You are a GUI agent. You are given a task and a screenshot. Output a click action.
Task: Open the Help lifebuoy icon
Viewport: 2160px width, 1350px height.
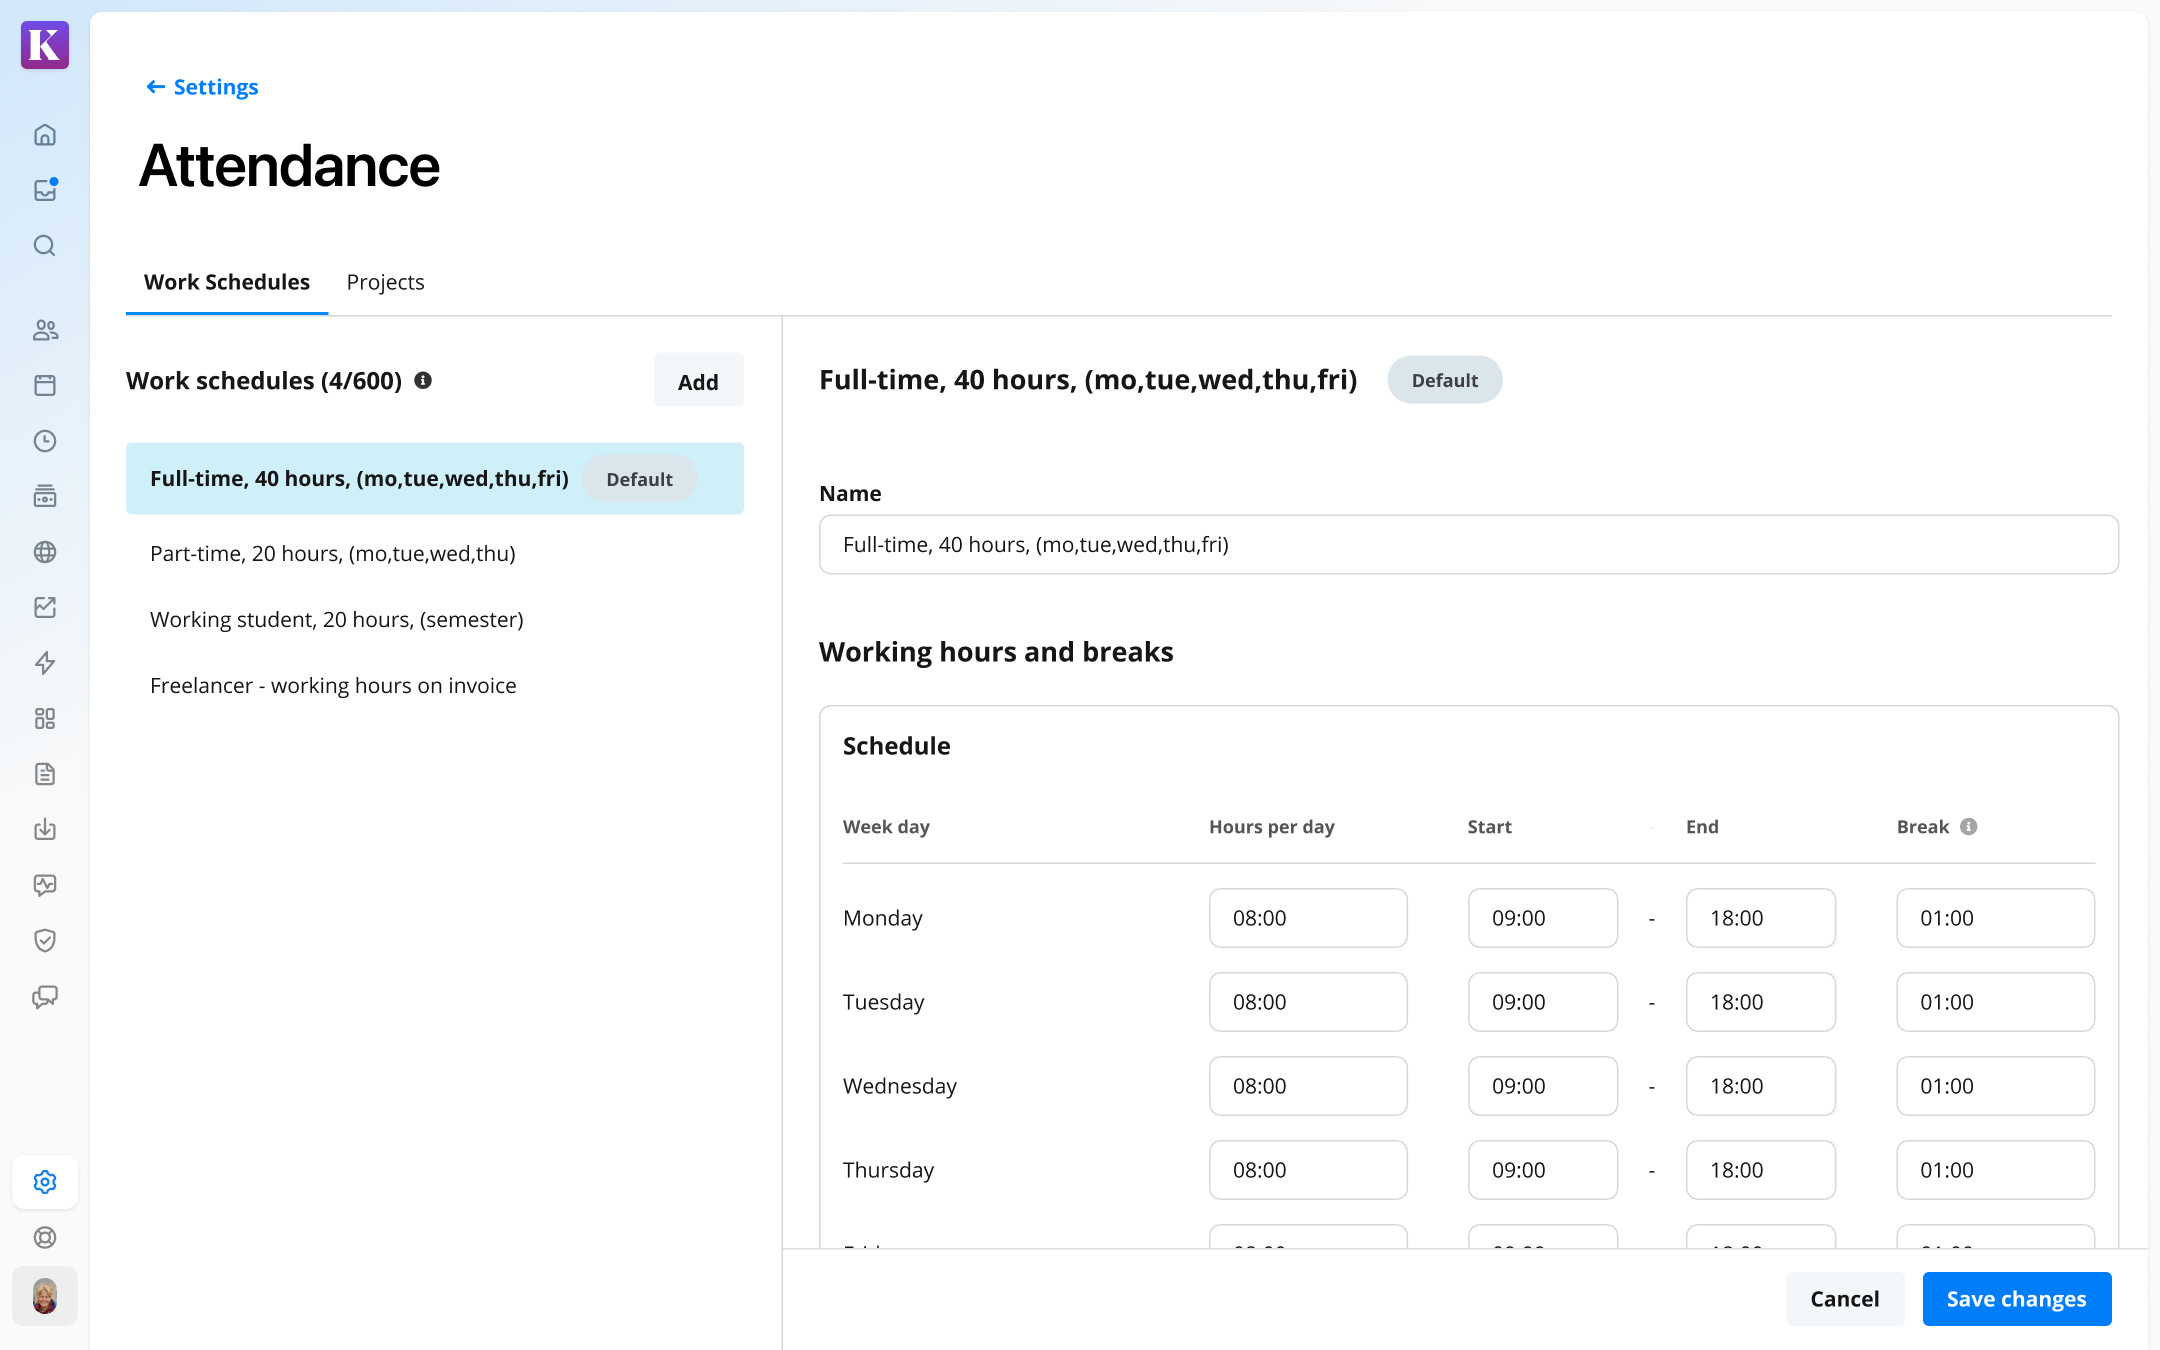point(45,1238)
